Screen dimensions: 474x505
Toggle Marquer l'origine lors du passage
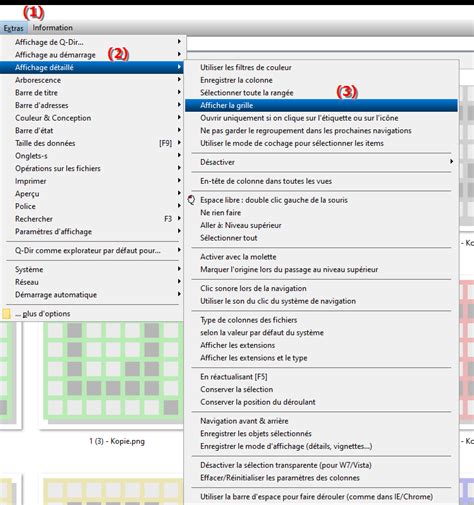pos(322,270)
